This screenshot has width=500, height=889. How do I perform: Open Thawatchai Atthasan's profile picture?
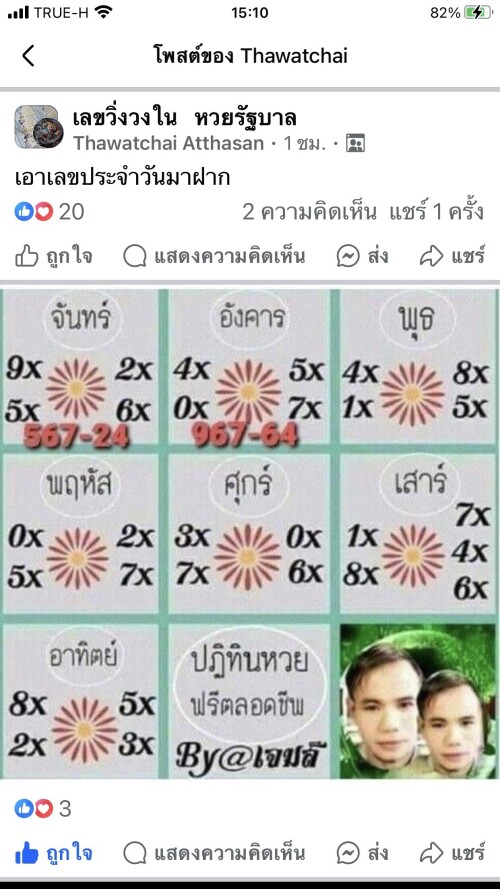pyautogui.click(x=39, y=127)
